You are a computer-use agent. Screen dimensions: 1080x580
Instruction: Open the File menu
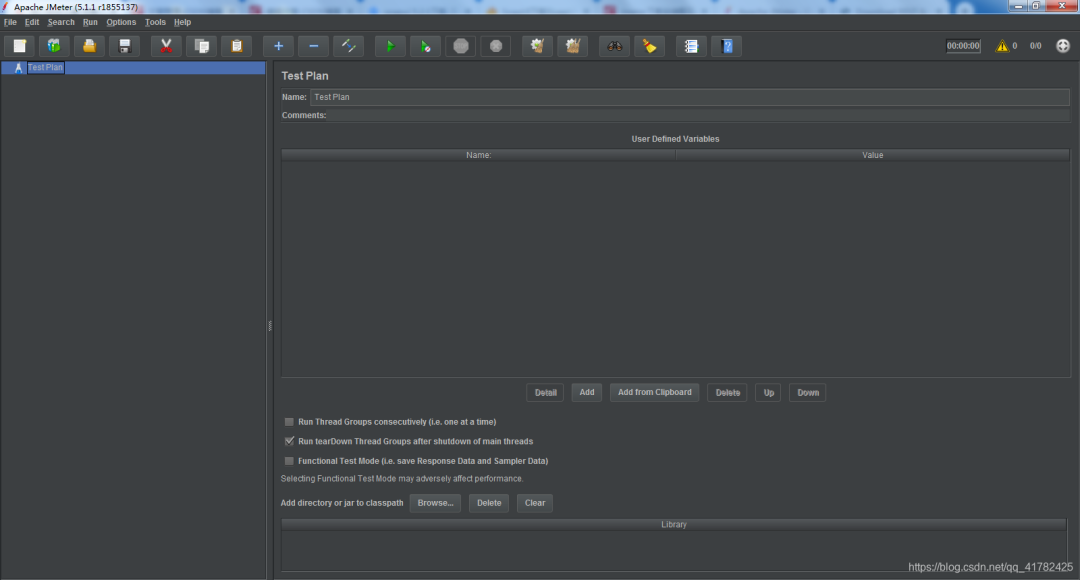[x=10, y=22]
